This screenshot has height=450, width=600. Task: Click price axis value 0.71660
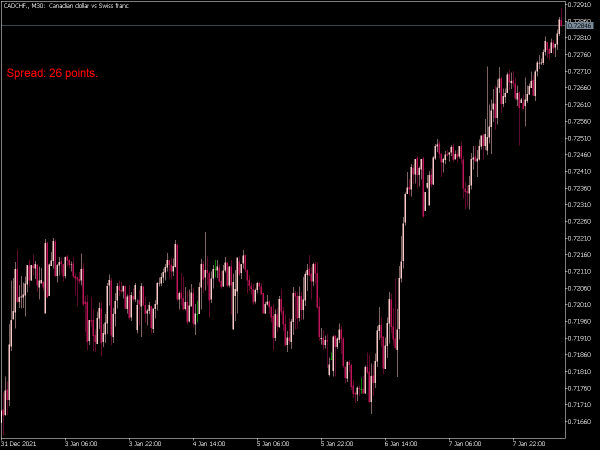point(579,422)
